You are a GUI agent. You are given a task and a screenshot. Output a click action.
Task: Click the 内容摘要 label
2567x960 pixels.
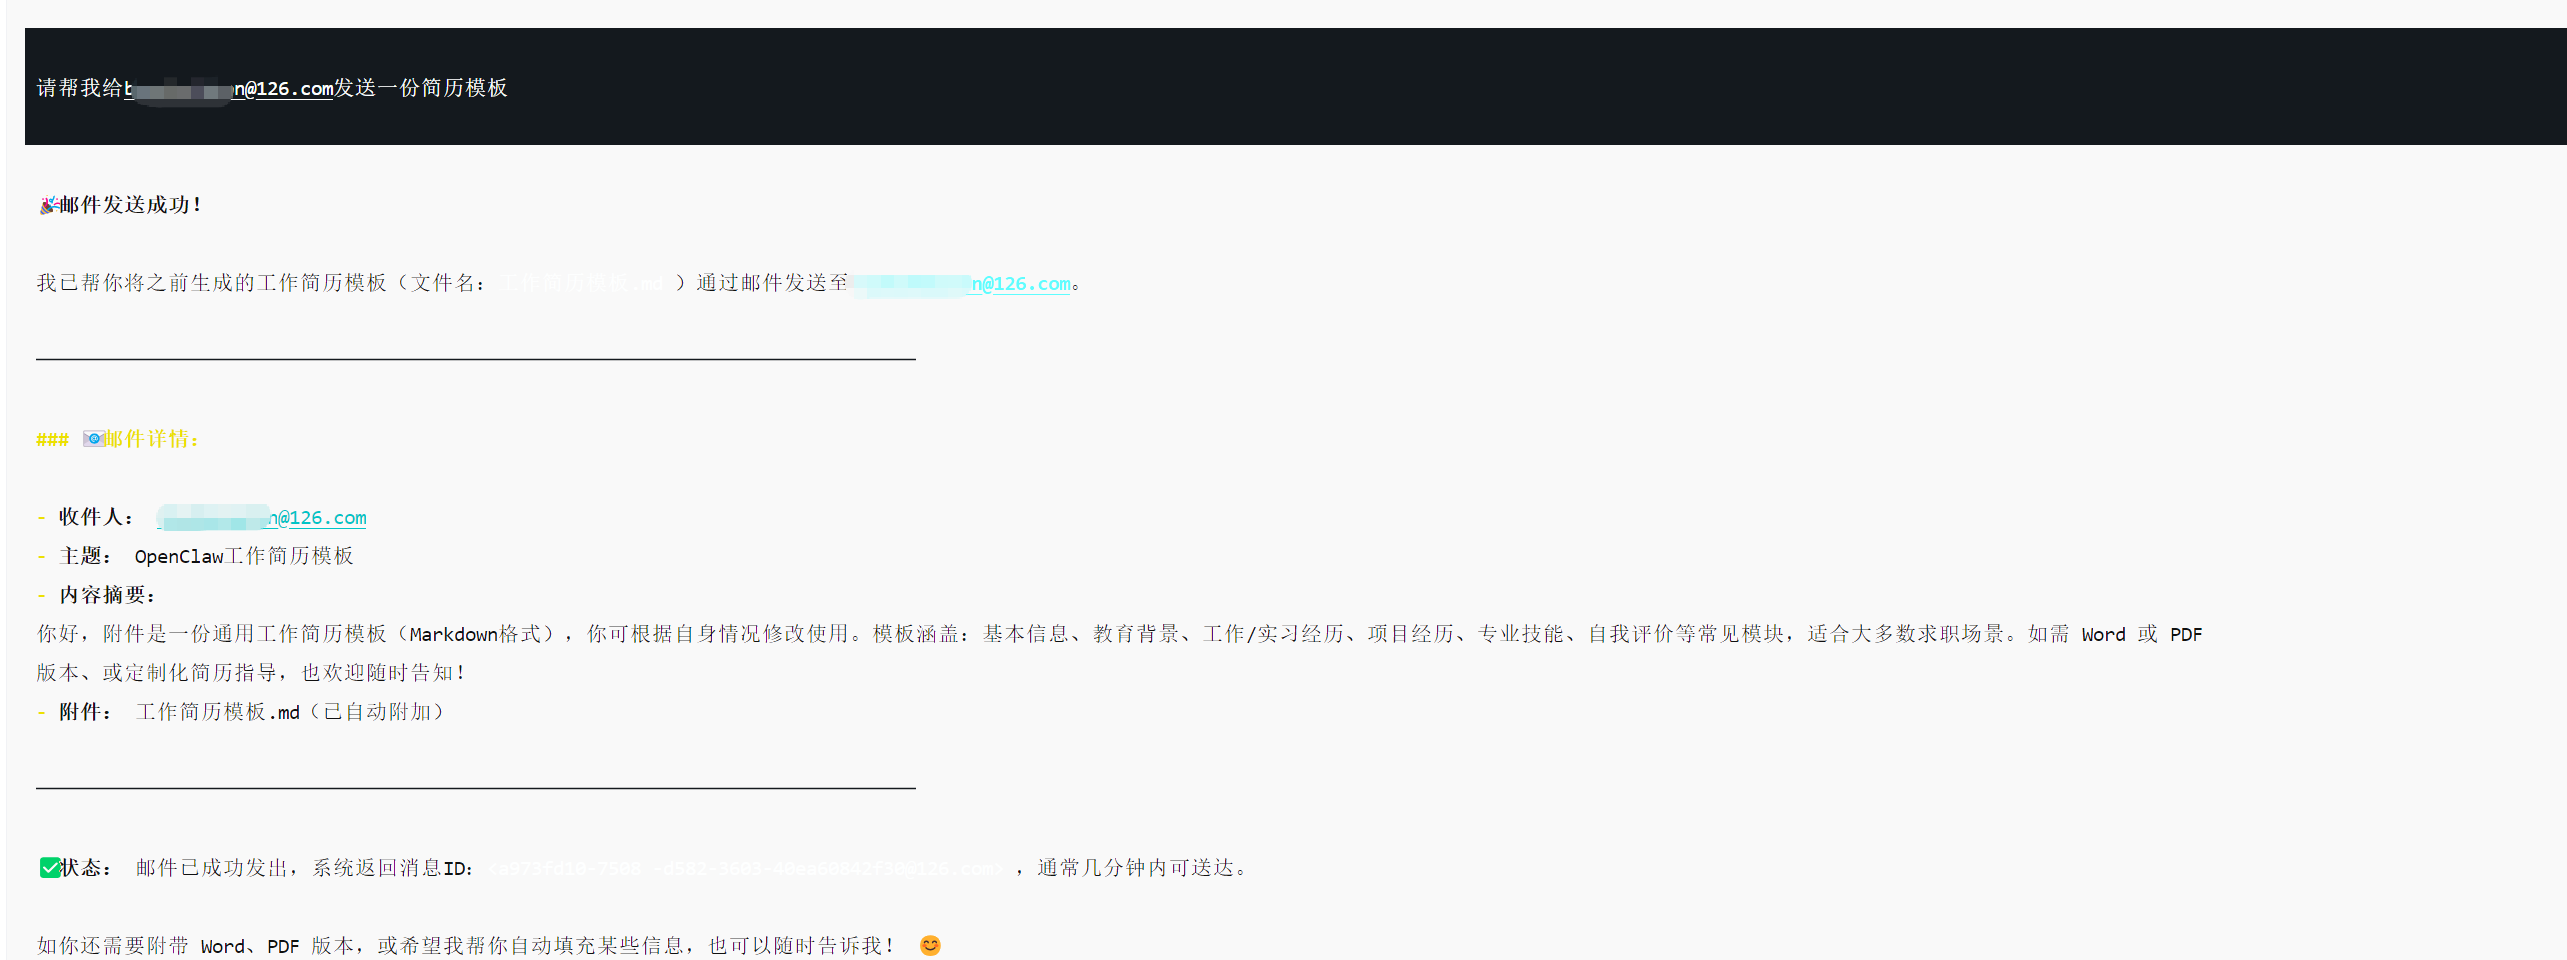[x=107, y=595]
